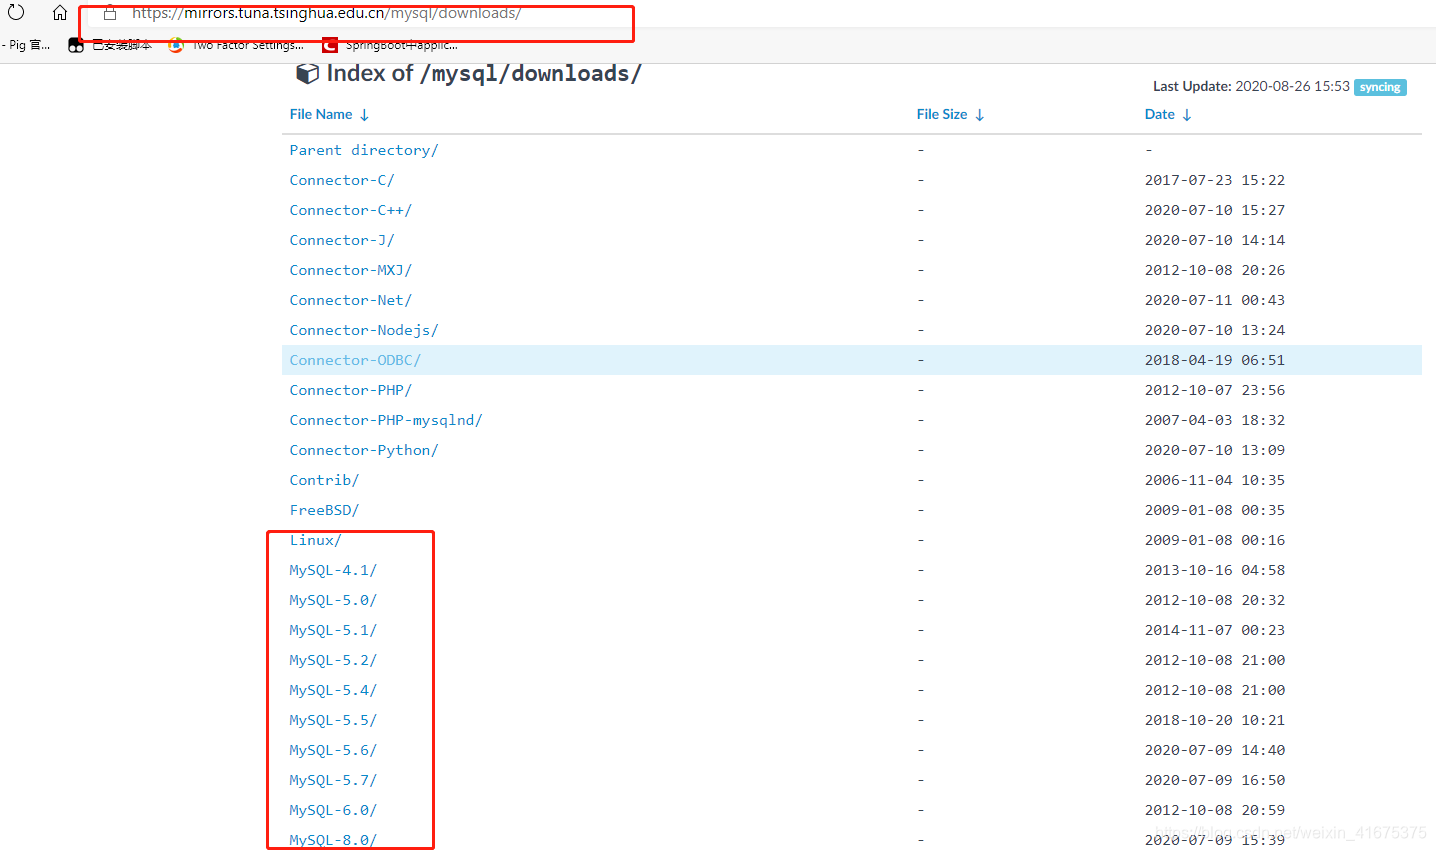Click the browser home icon

60,13
